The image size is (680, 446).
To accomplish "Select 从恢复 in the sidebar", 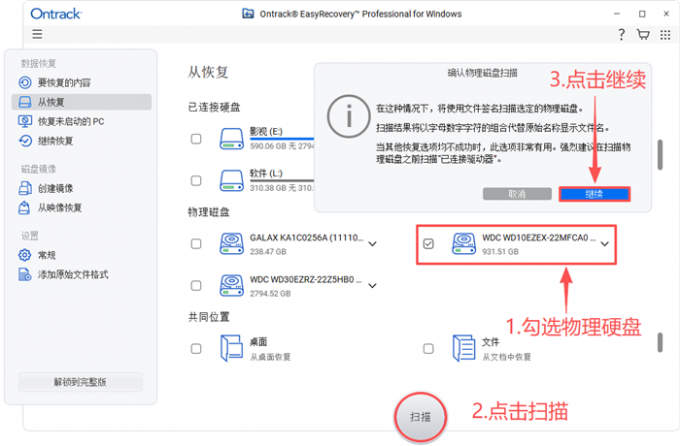I will click(x=82, y=102).
